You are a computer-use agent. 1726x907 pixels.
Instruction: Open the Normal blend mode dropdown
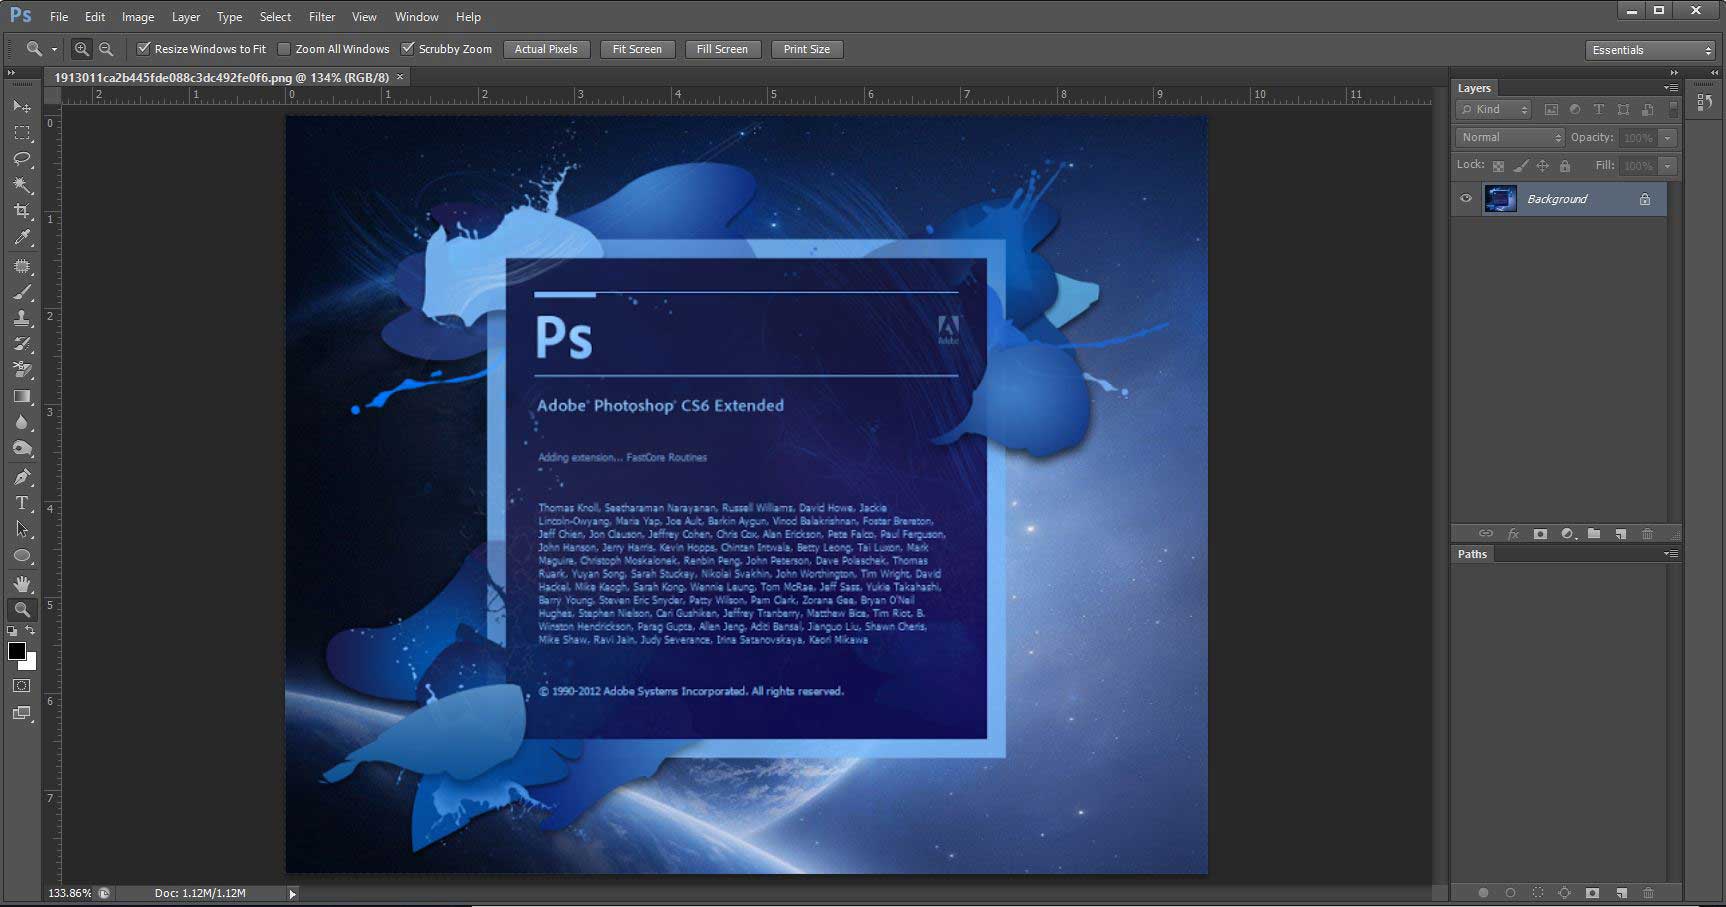(1510, 138)
